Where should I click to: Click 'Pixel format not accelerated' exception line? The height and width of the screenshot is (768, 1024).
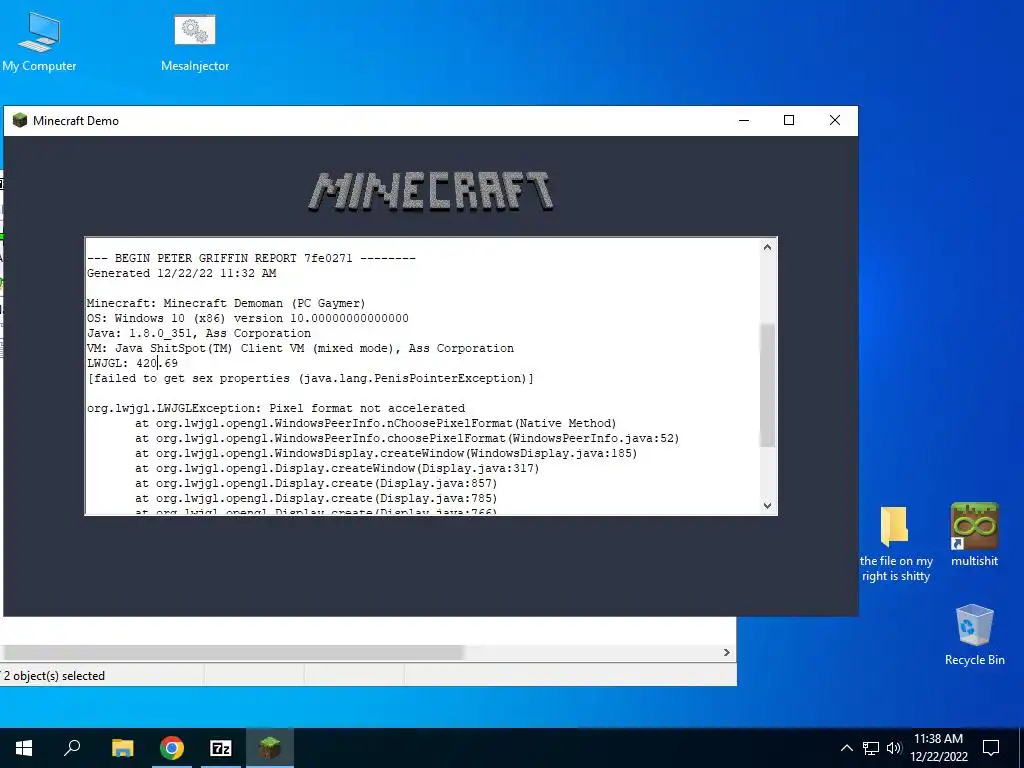point(276,408)
